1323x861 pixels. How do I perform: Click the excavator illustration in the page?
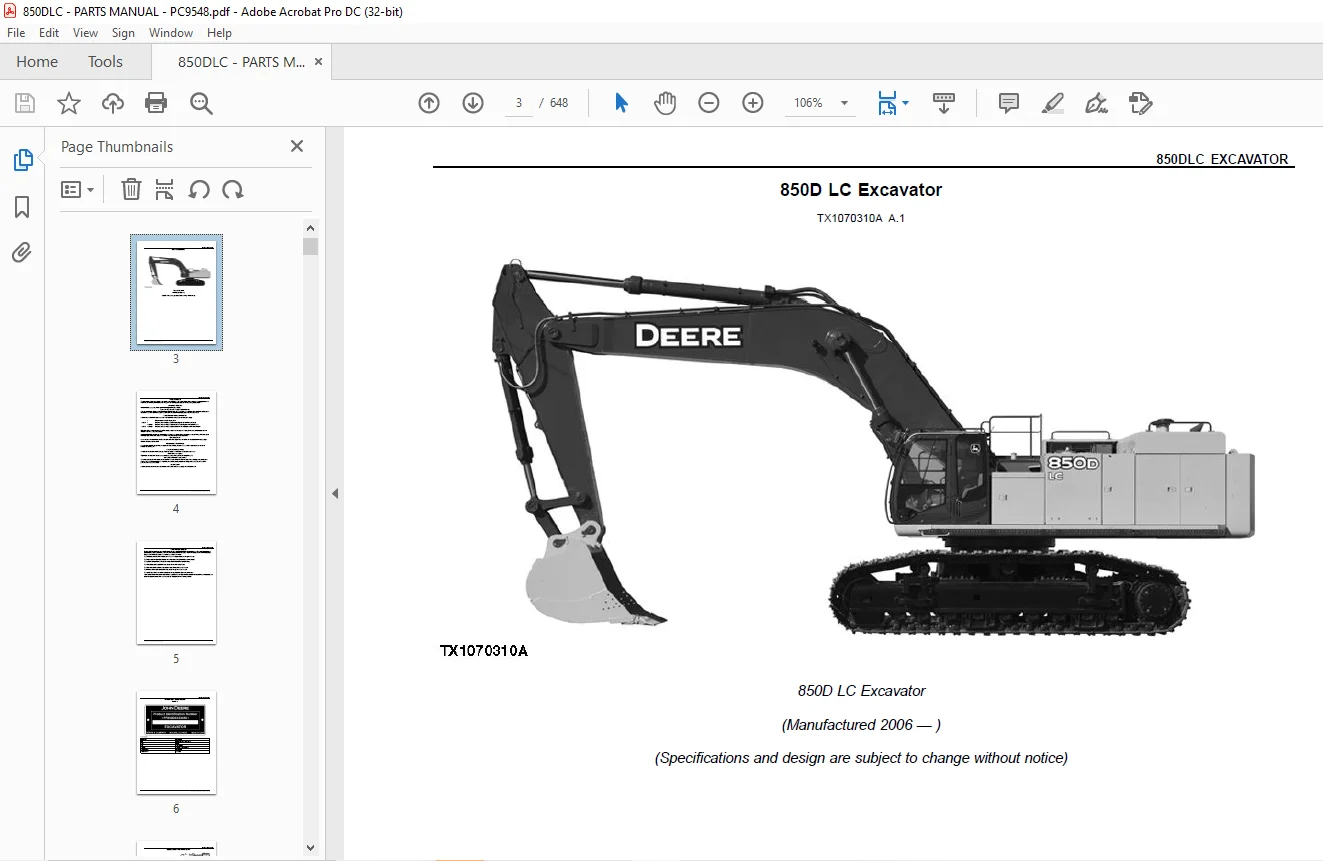[x=872, y=447]
